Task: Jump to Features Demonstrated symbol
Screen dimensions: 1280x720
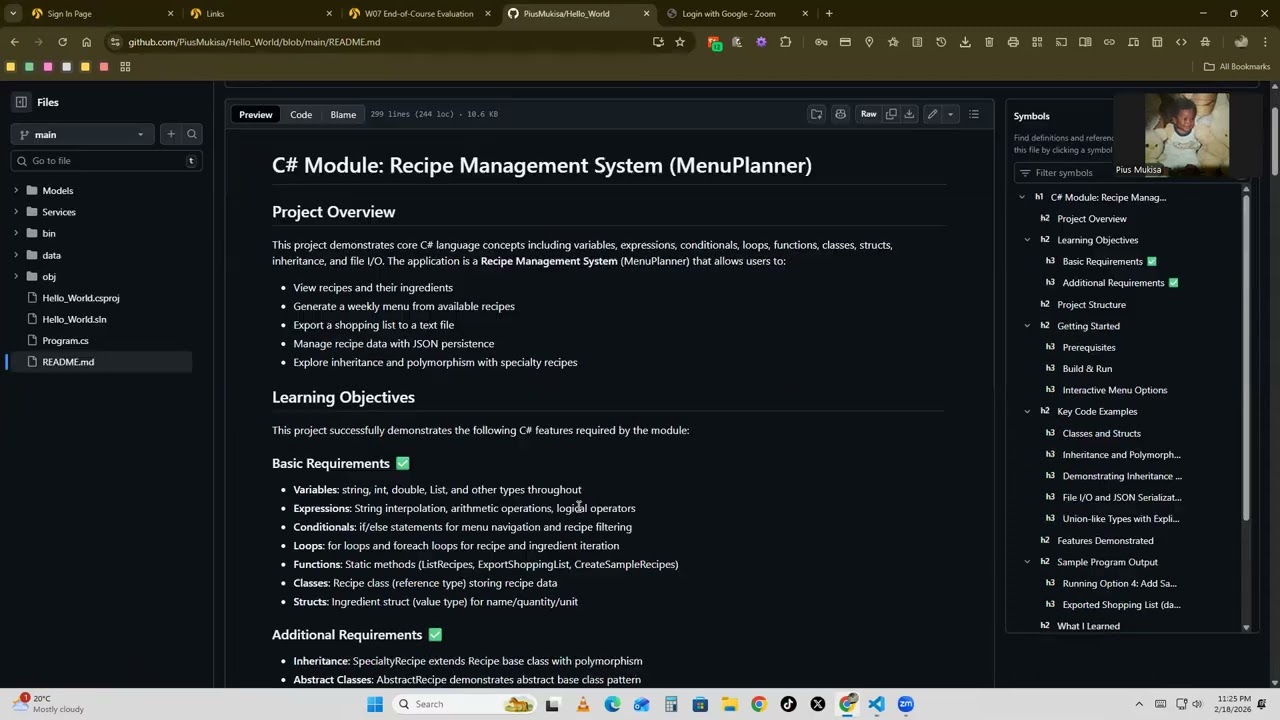Action: (1105, 541)
